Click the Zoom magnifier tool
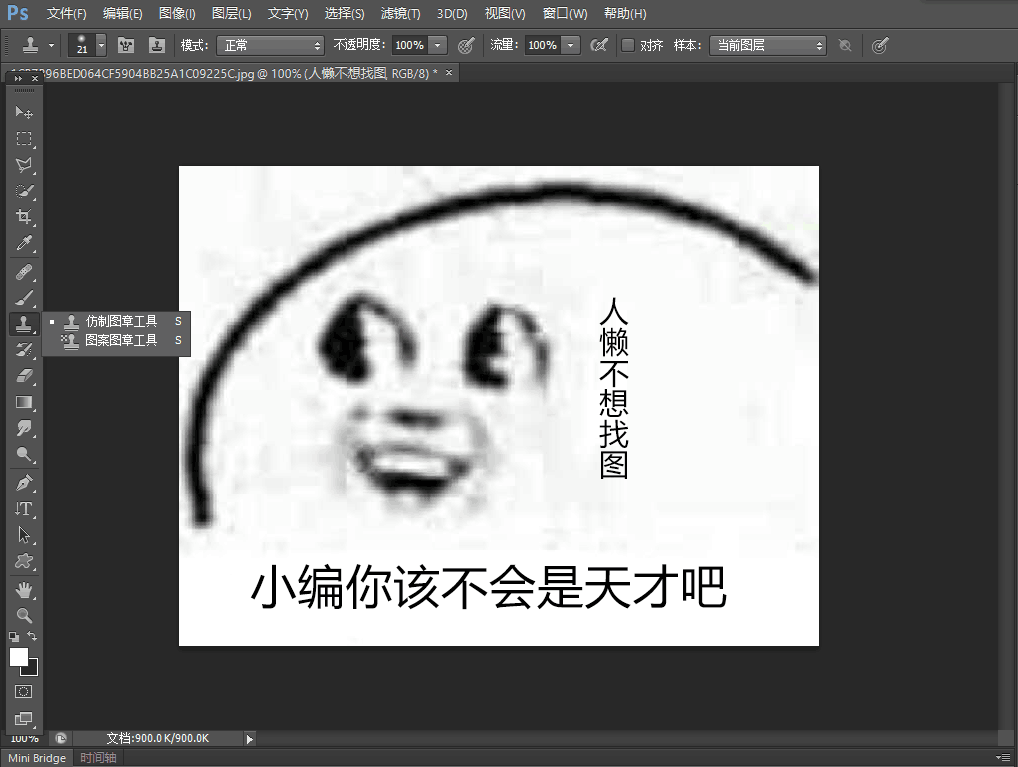 click(24, 616)
